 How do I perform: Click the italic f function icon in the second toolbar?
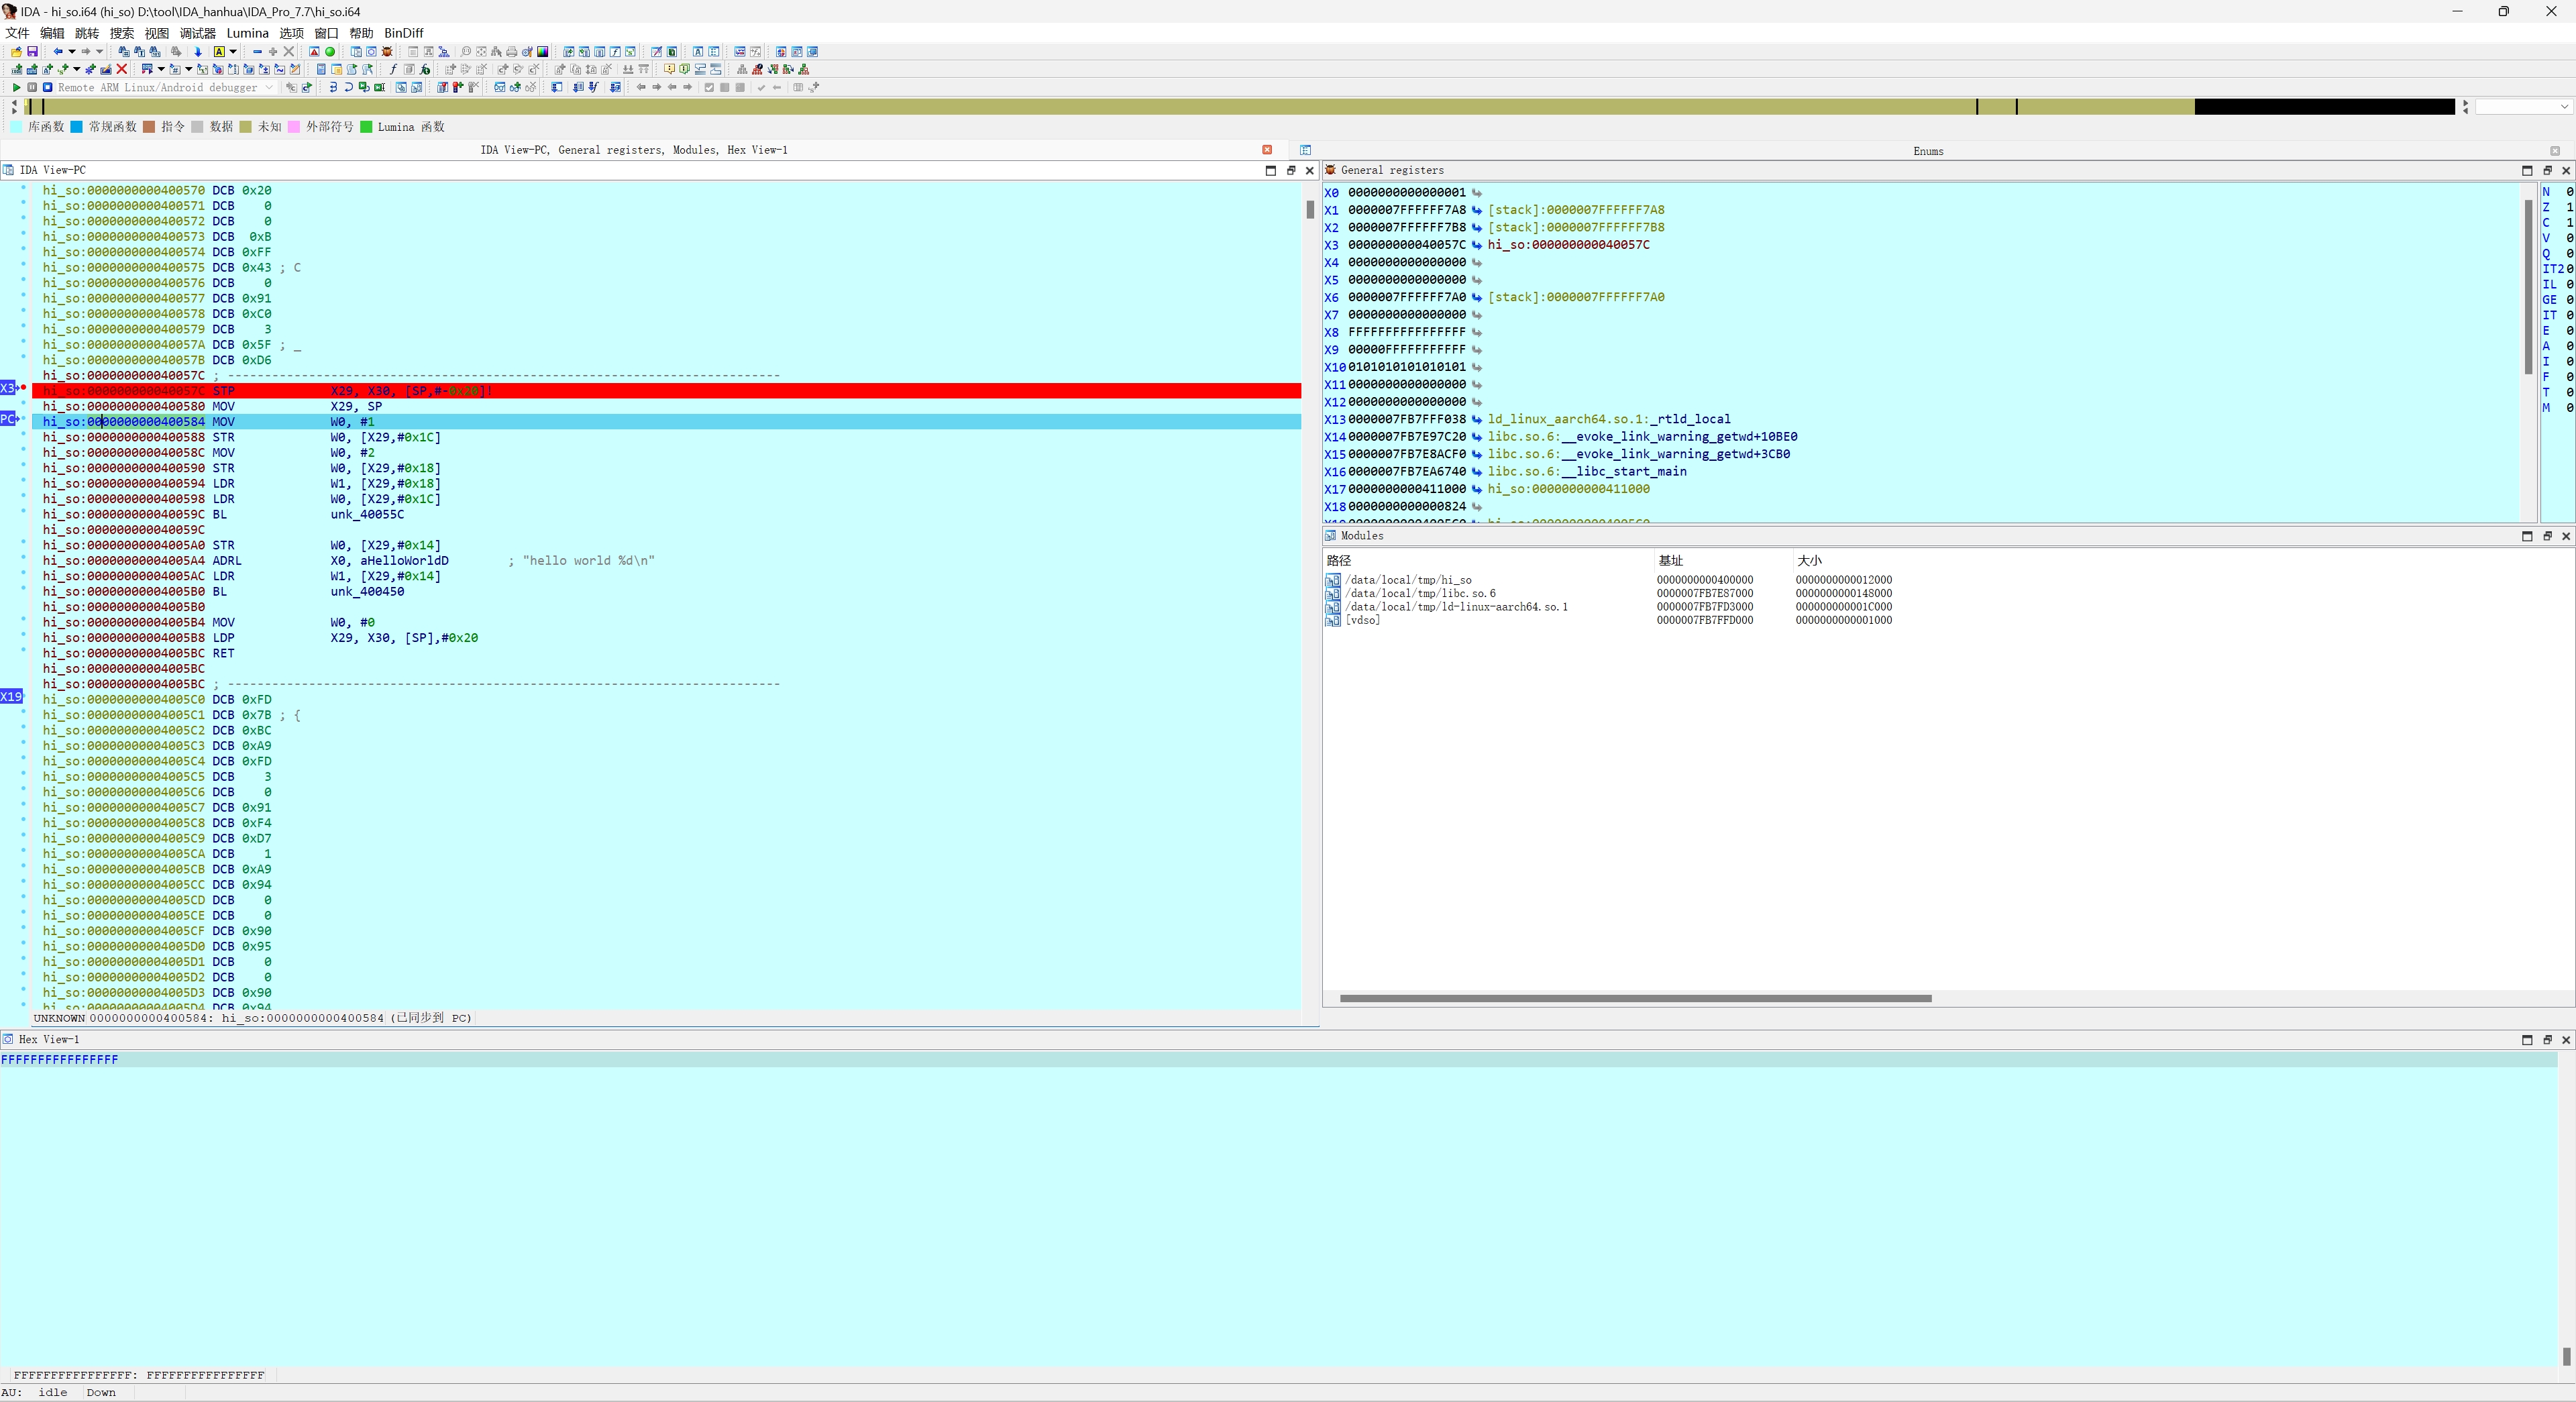point(393,70)
